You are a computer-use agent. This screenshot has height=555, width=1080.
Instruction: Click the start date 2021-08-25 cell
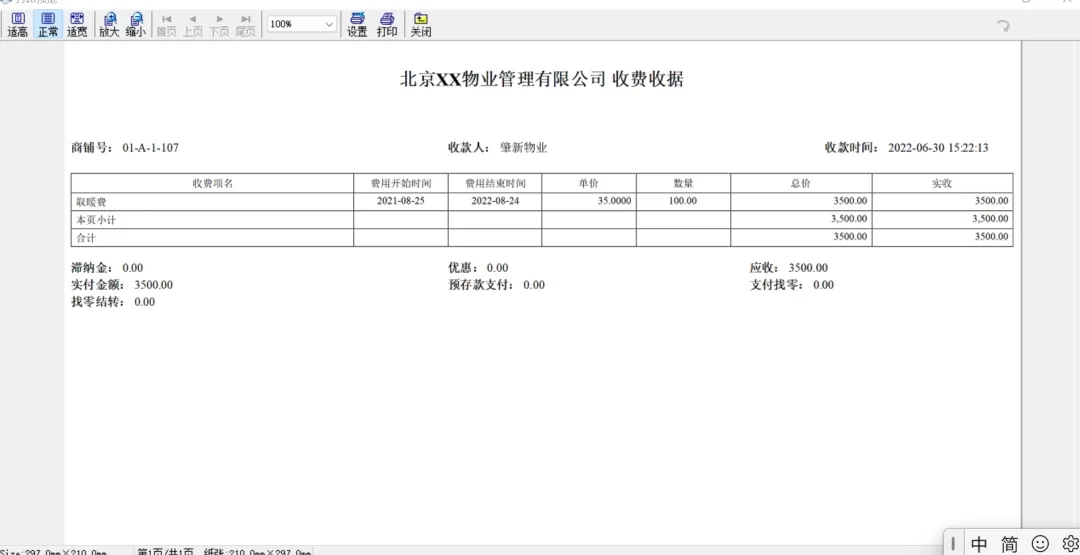(x=401, y=201)
